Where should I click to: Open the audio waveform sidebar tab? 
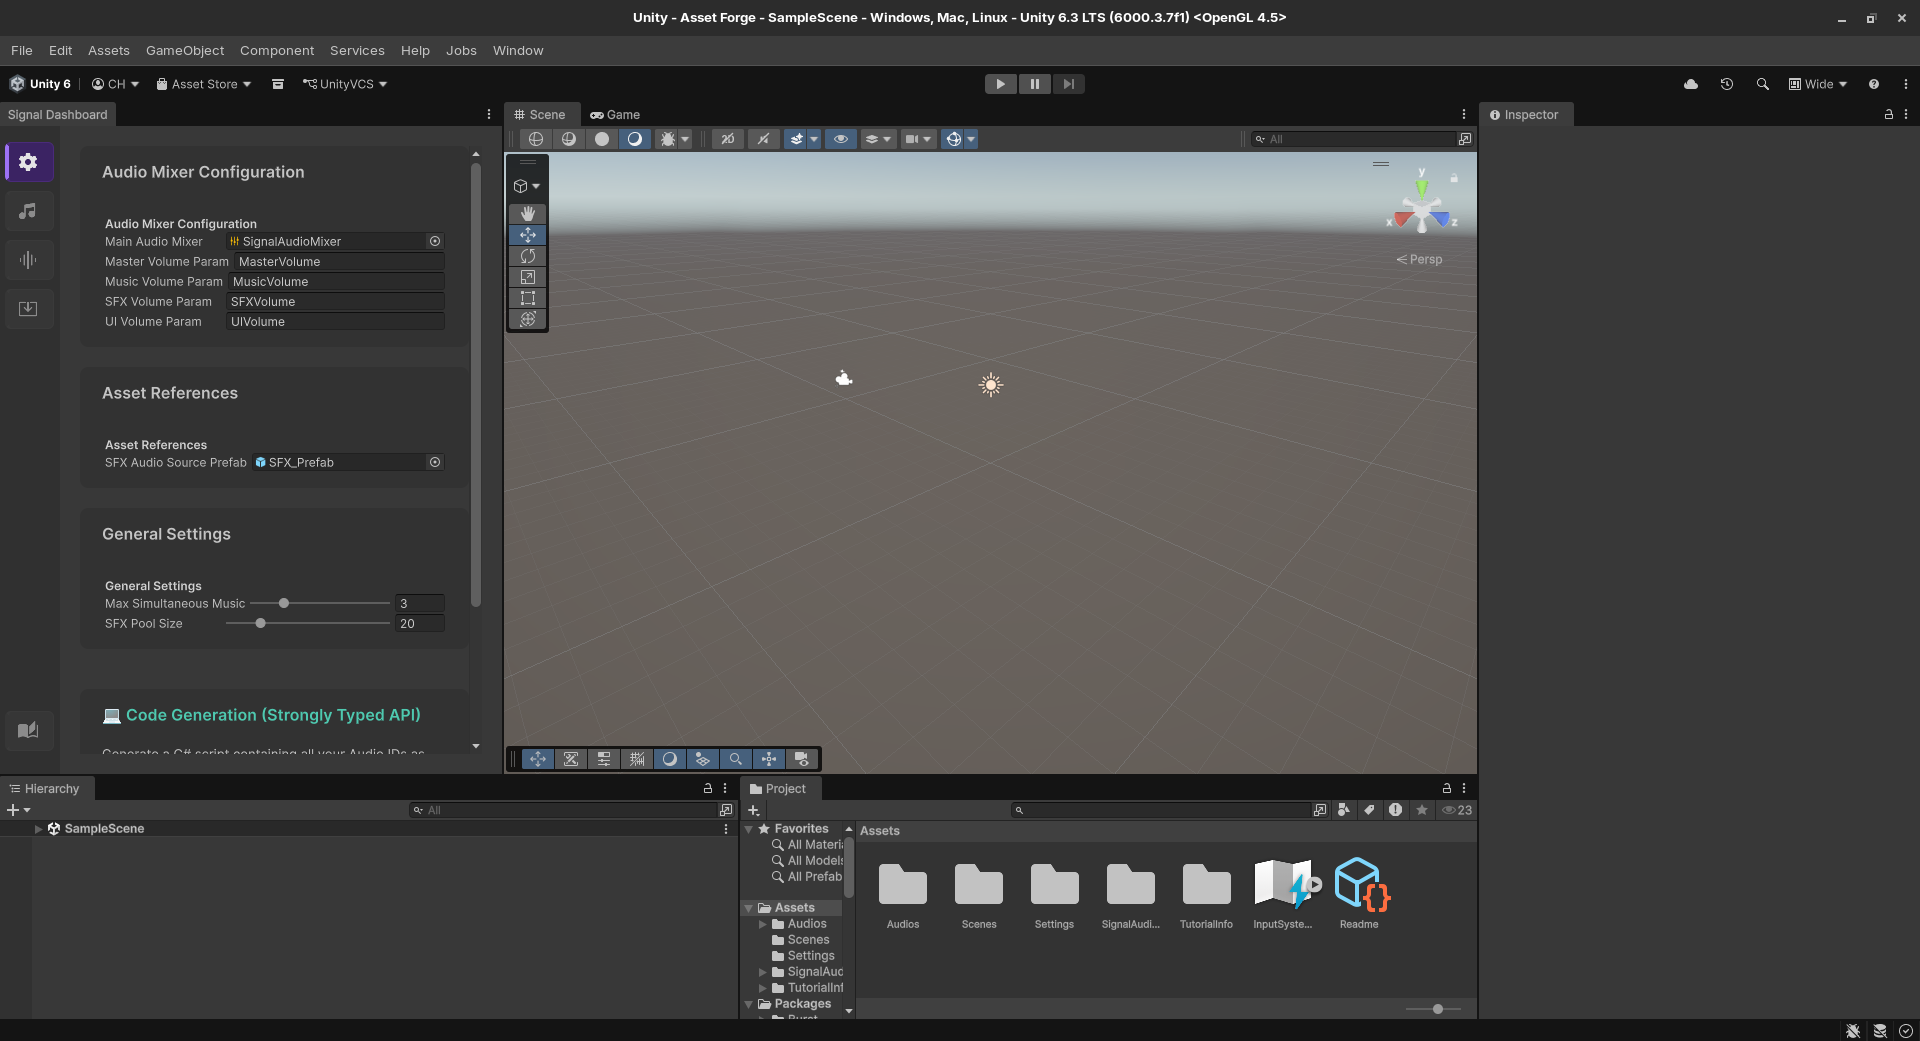point(28,260)
